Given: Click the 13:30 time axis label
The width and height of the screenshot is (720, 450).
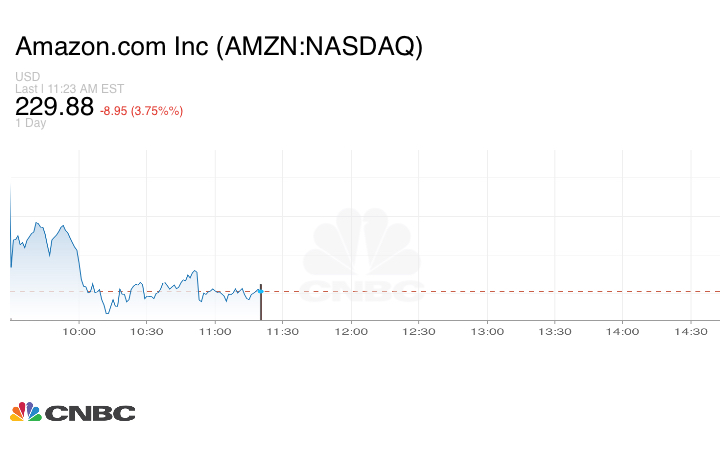Looking at the screenshot, I should click(x=555, y=332).
